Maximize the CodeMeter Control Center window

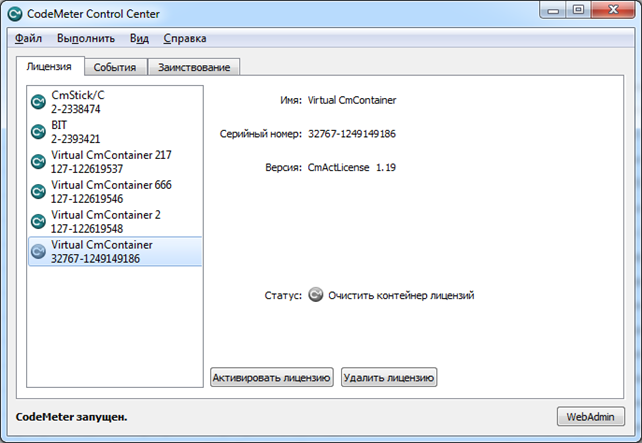[579, 10]
